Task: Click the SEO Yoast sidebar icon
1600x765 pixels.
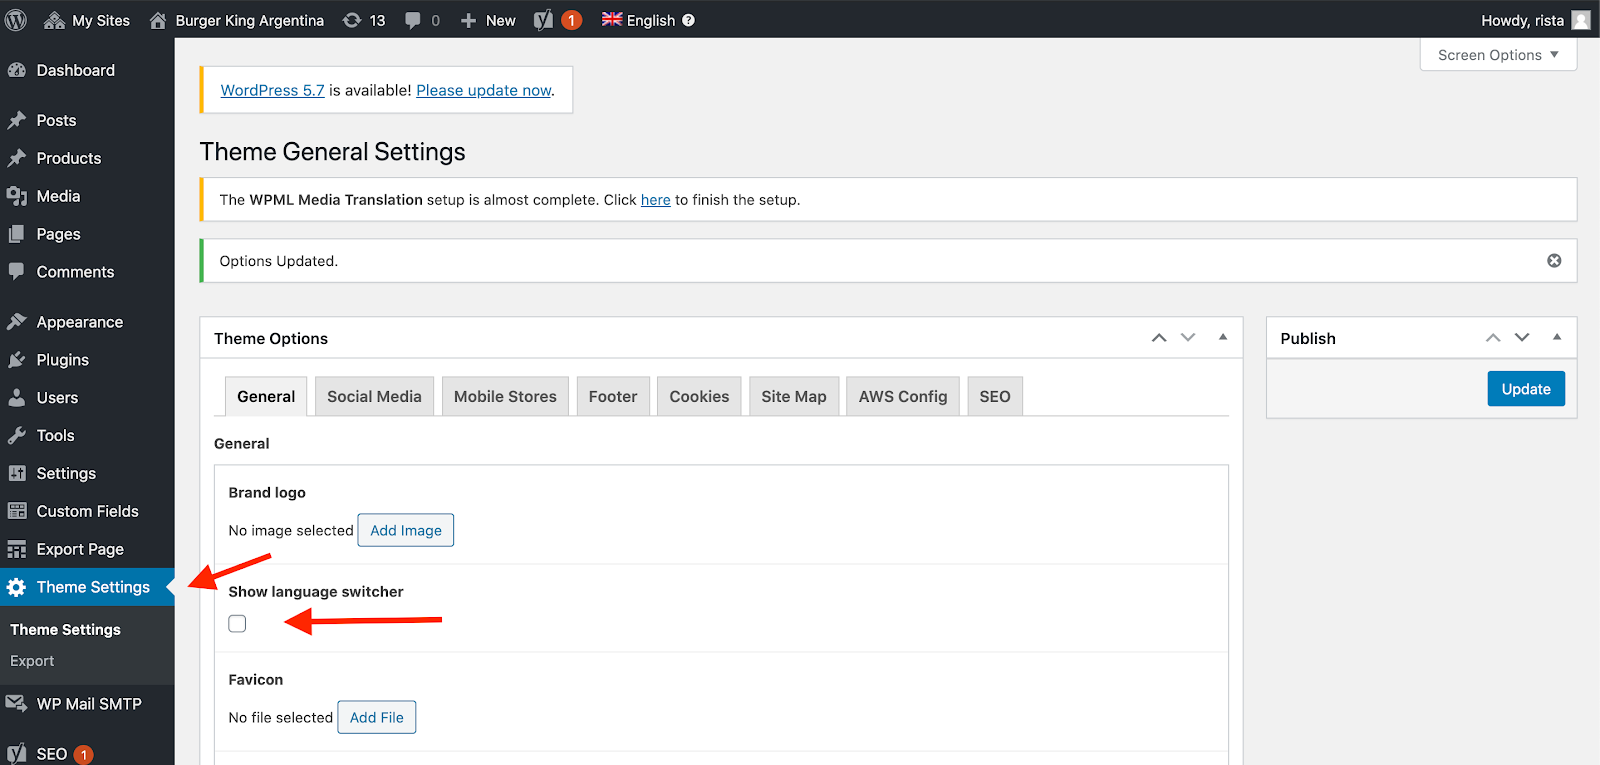Action: coord(17,754)
